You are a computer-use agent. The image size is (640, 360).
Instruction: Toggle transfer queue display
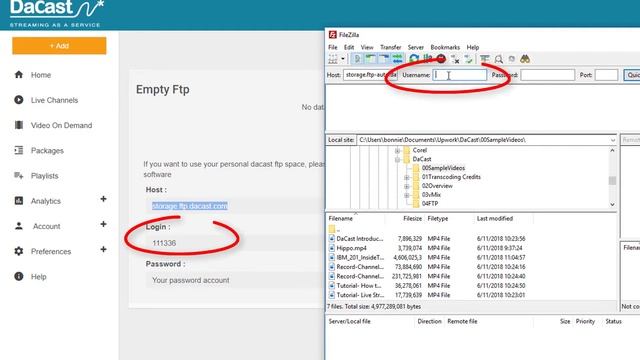397,59
